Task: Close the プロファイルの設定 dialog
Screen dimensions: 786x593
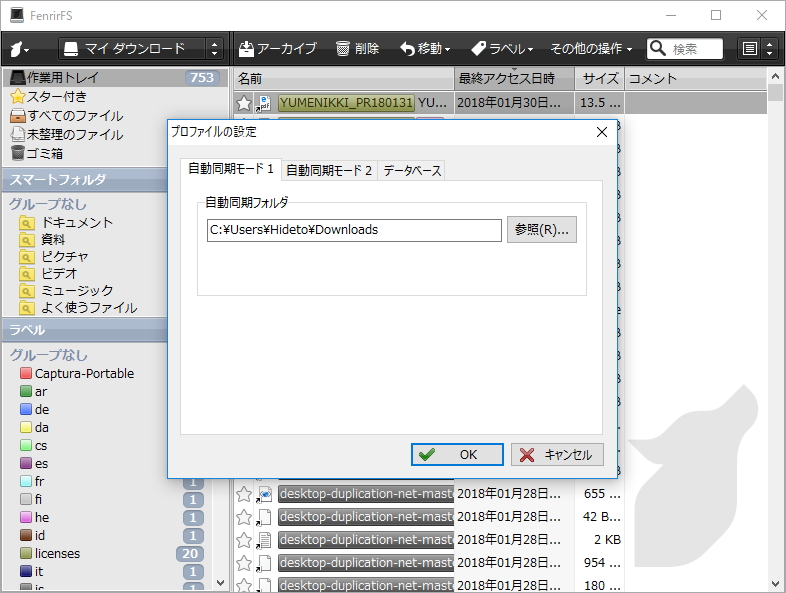Action: (602, 132)
